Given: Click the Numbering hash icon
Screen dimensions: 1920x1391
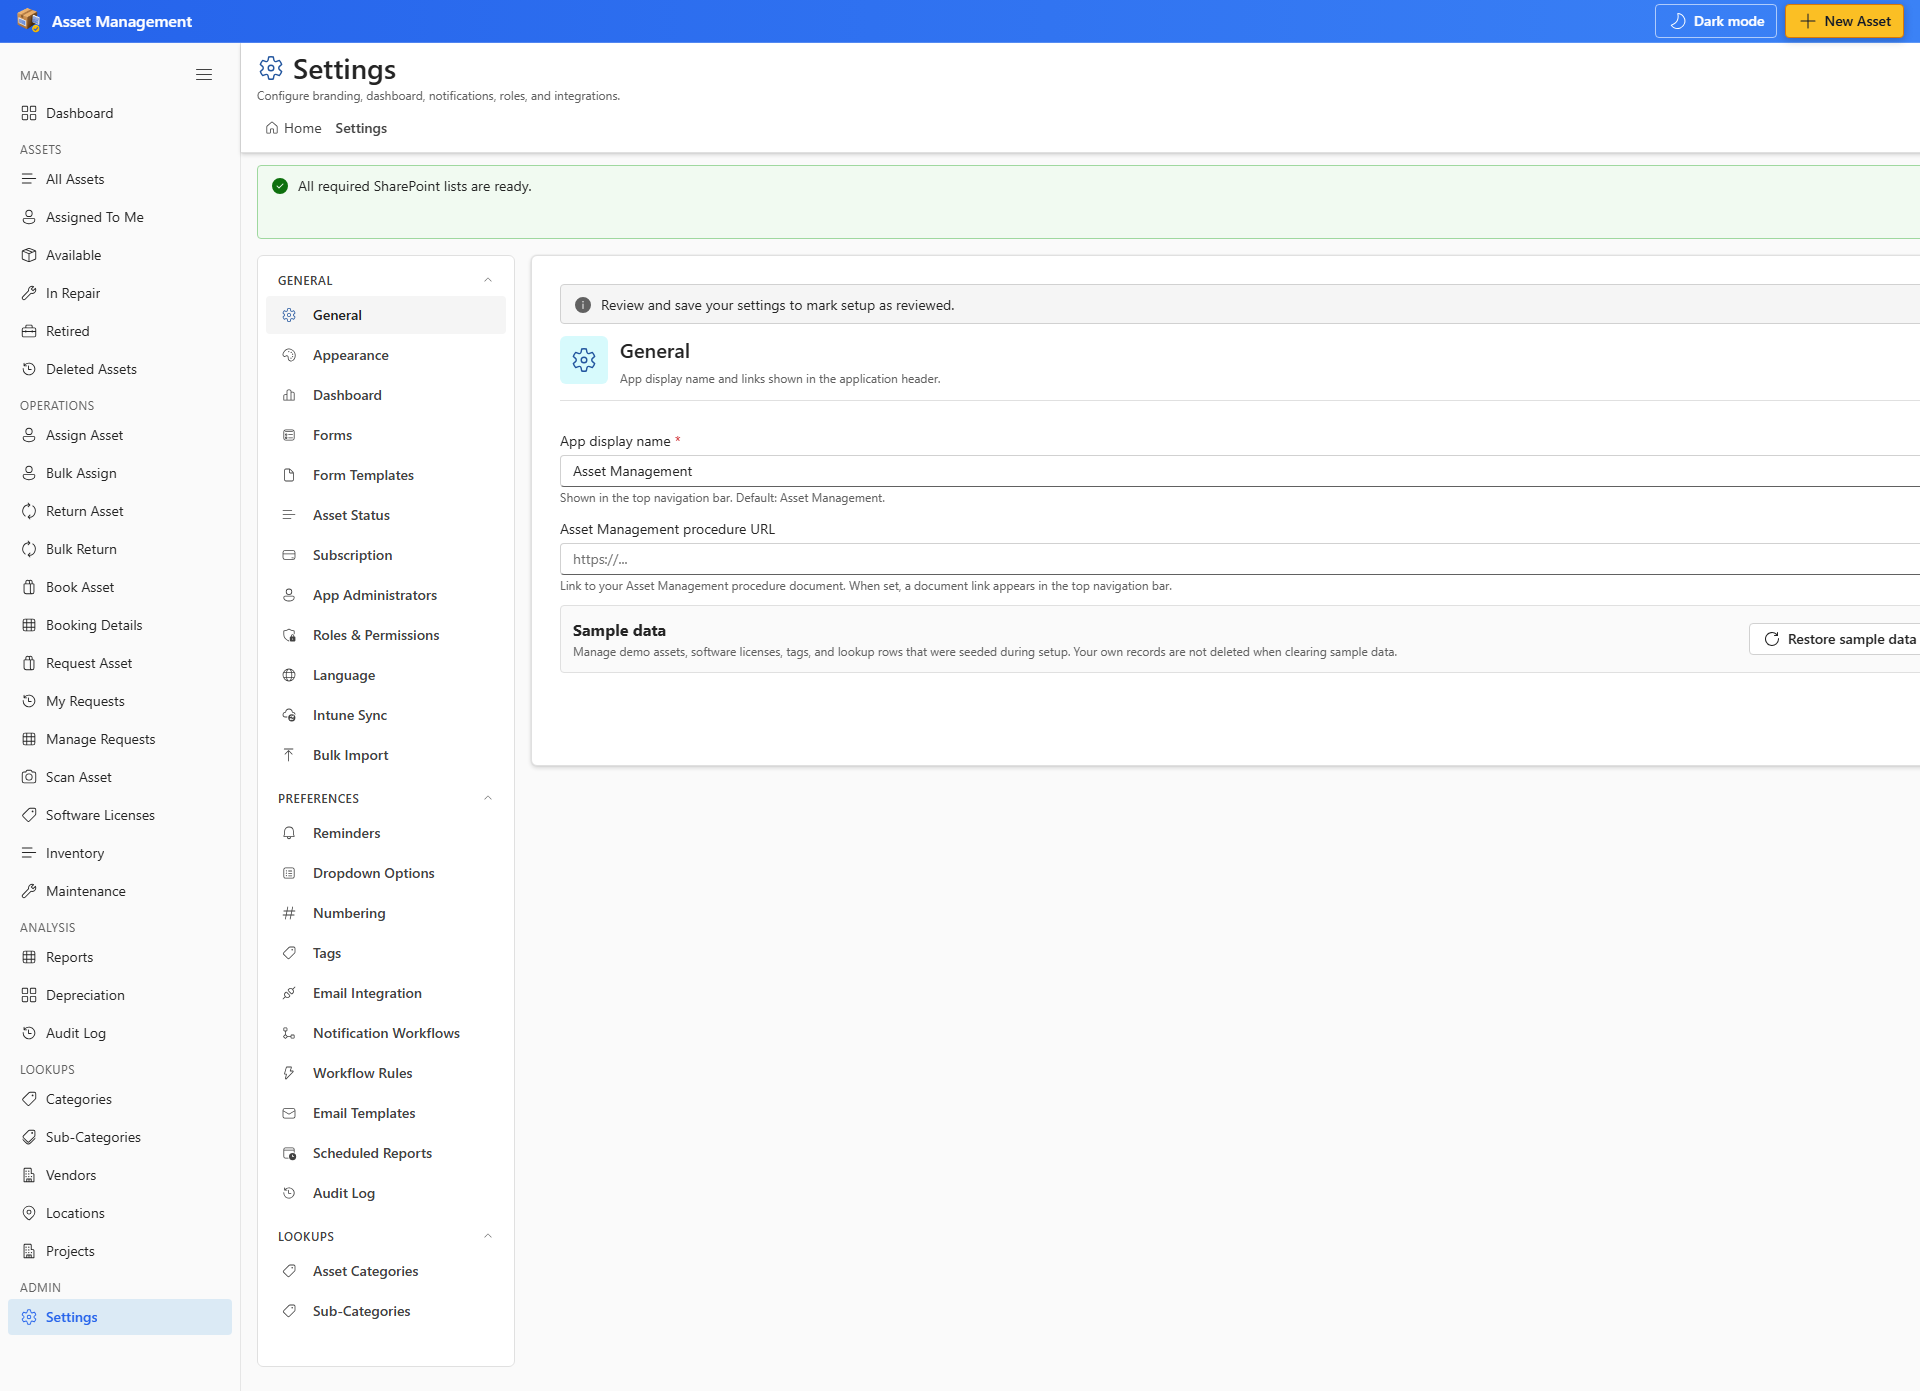Looking at the screenshot, I should (x=289, y=913).
